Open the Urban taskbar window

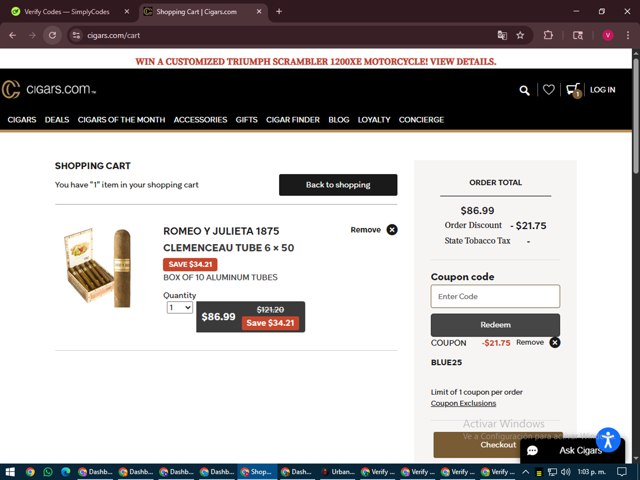click(x=340, y=472)
